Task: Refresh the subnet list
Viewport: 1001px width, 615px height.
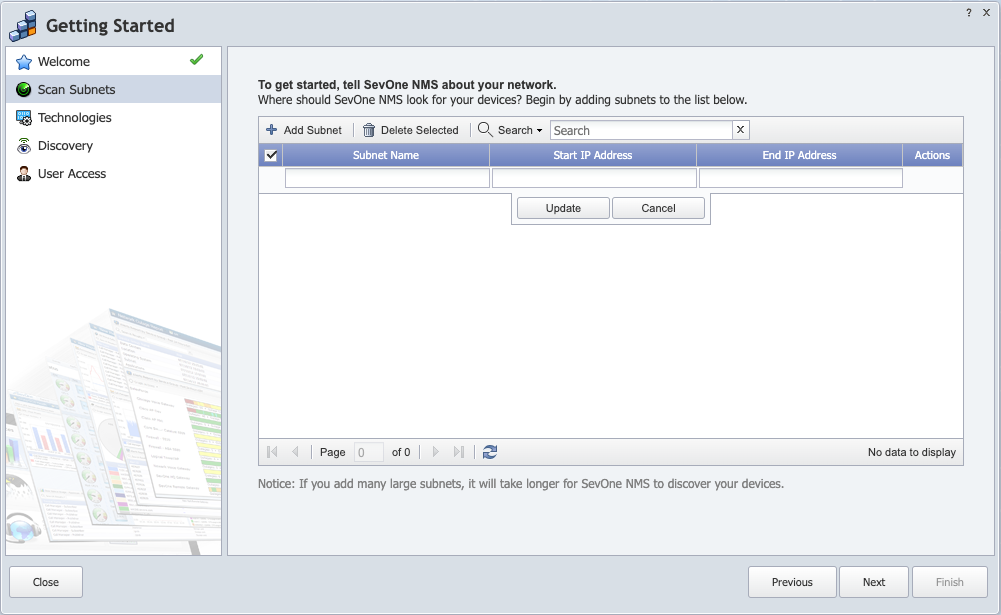Action: click(490, 452)
